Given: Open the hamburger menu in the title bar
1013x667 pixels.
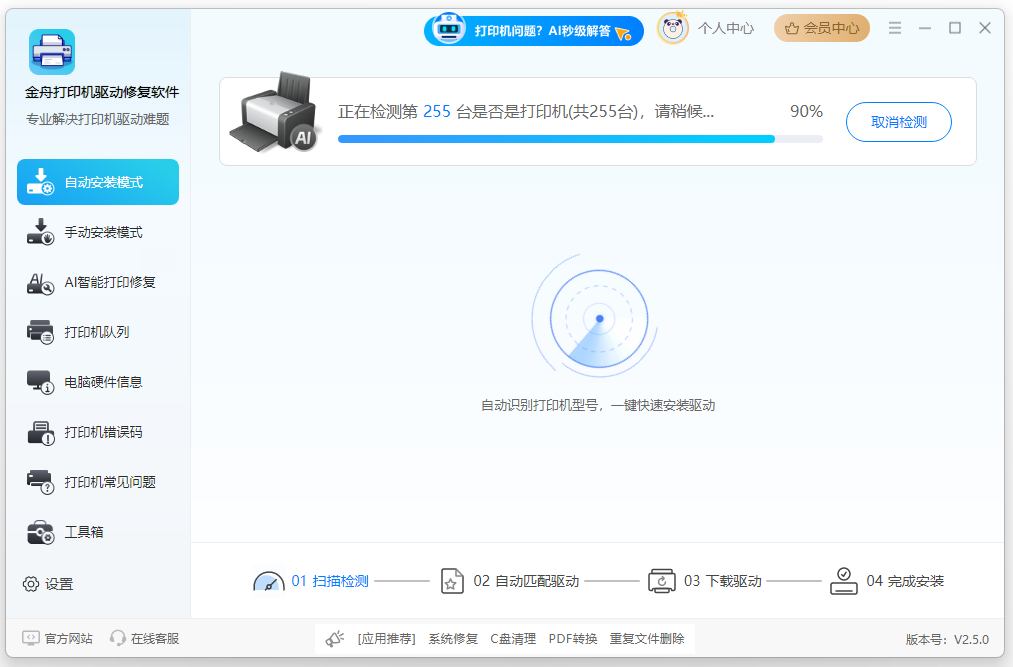Looking at the screenshot, I should (x=895, y=28).
